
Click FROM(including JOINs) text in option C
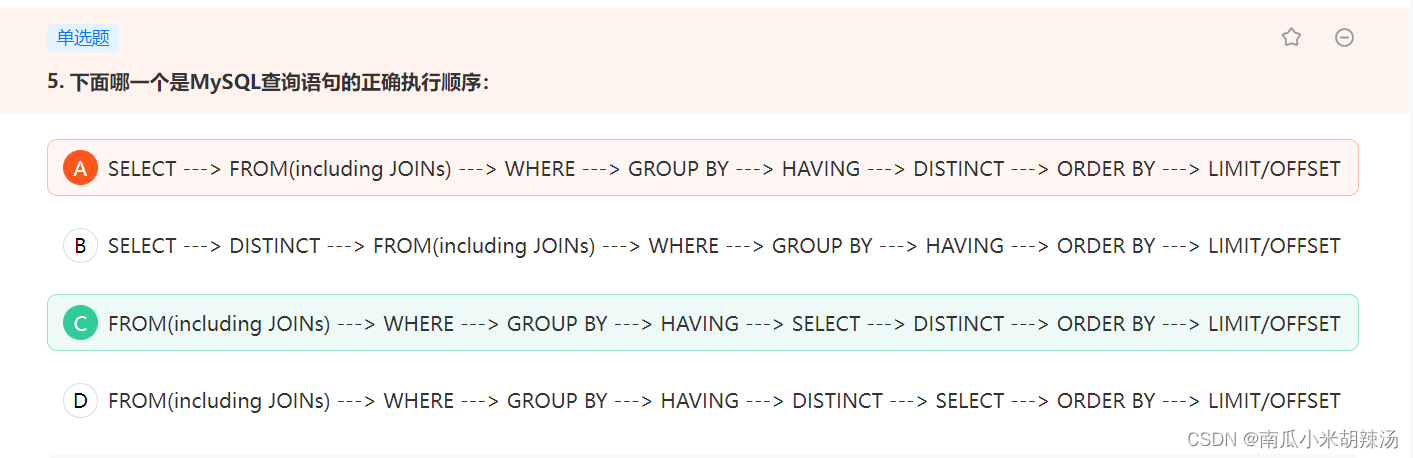click(x=219, y=324)
